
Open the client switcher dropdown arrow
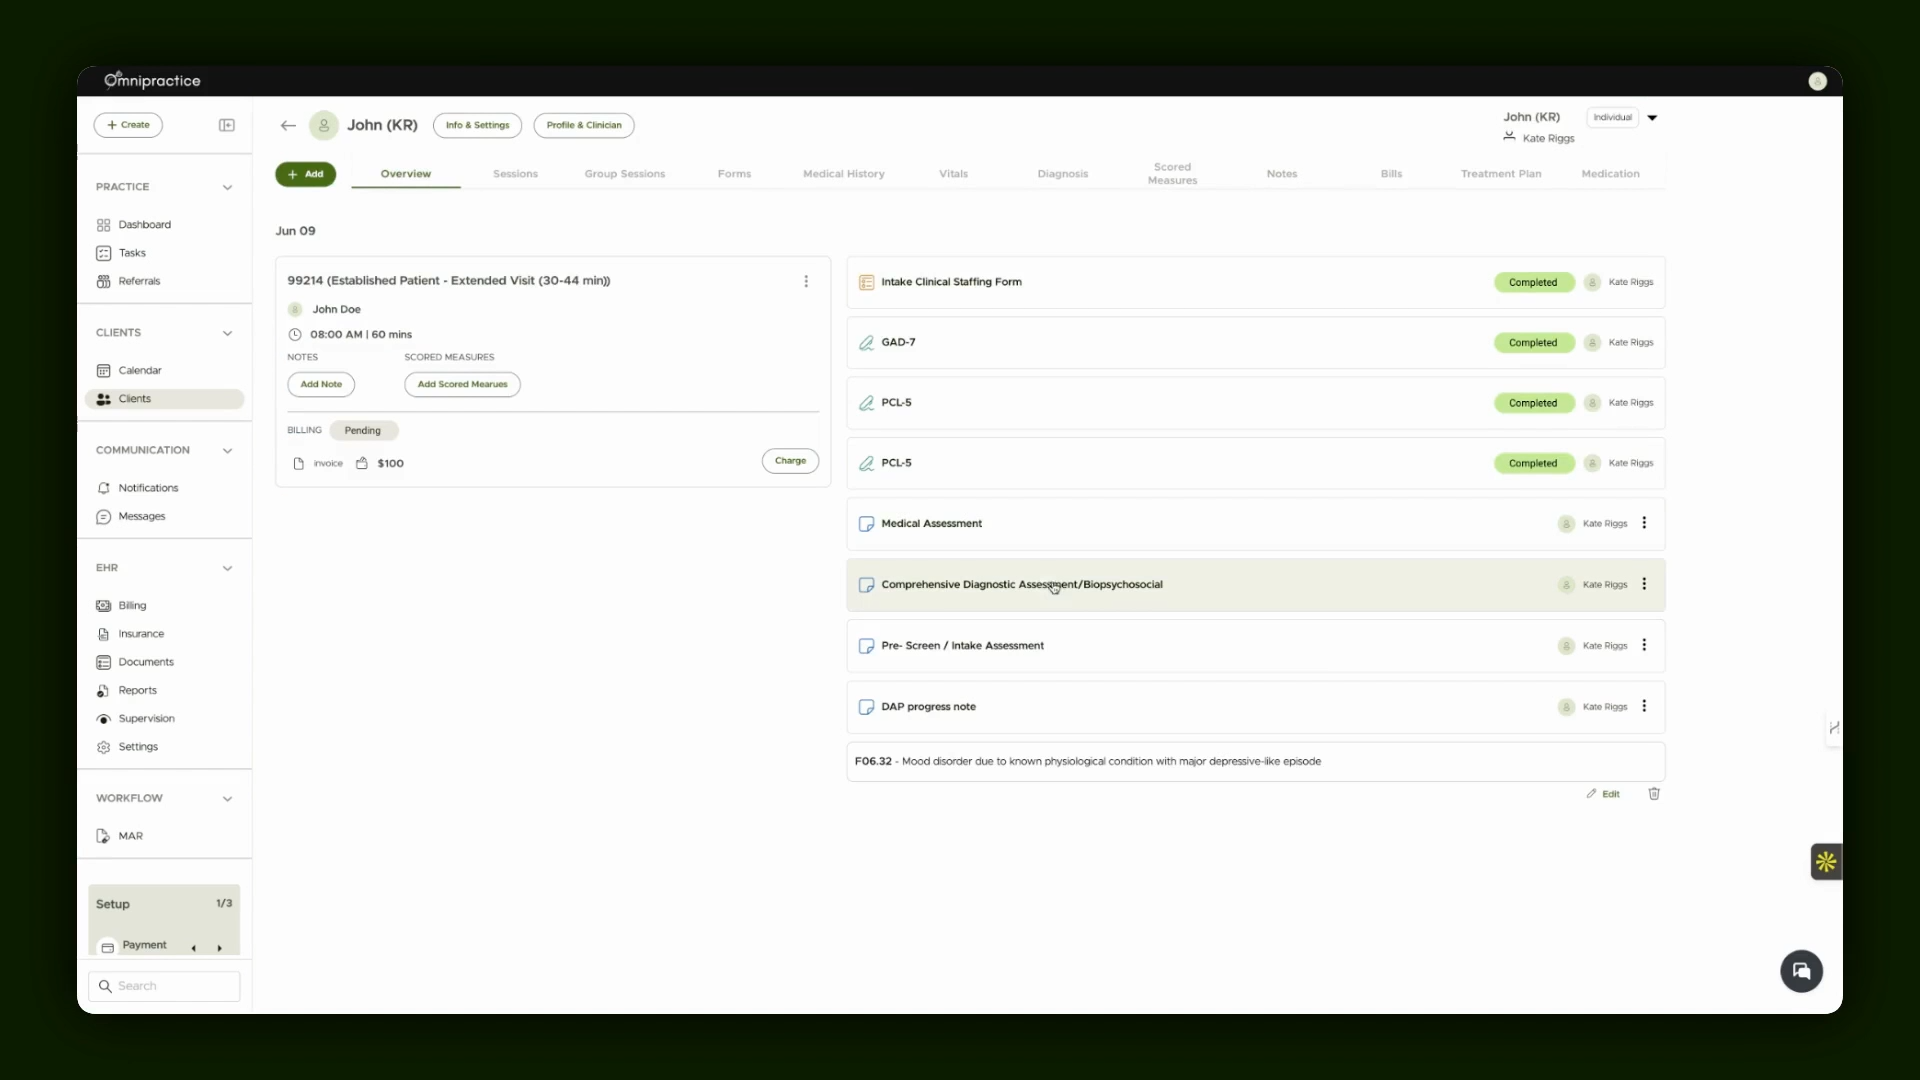tap(1652, 118)
